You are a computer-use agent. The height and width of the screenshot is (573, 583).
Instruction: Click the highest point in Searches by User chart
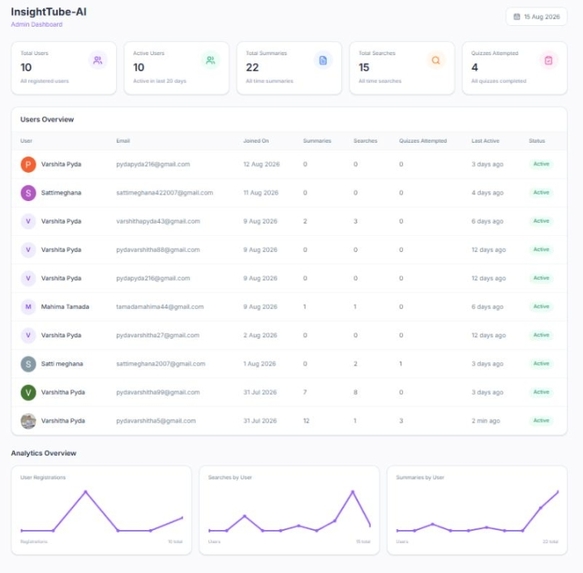(x=353, y=492)
